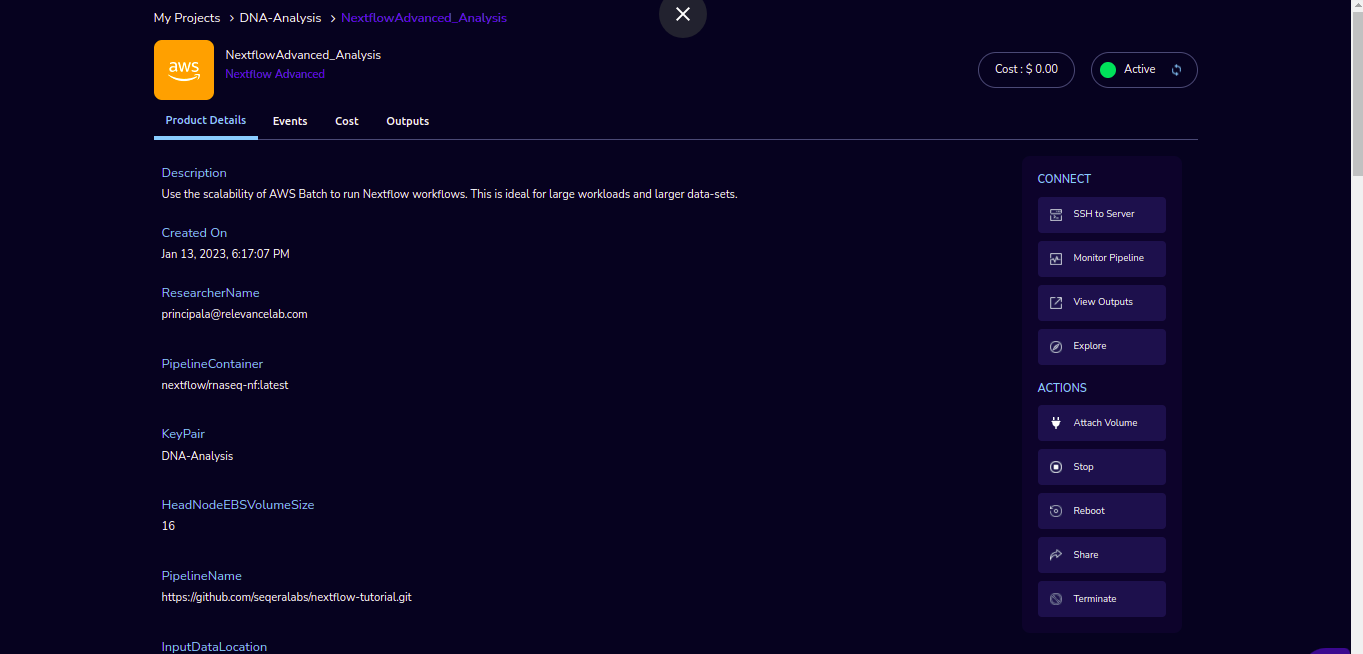1363x654 pixels.
Task: Click the principala@relevancelab.com researcher value
Action: click(234, 314)
